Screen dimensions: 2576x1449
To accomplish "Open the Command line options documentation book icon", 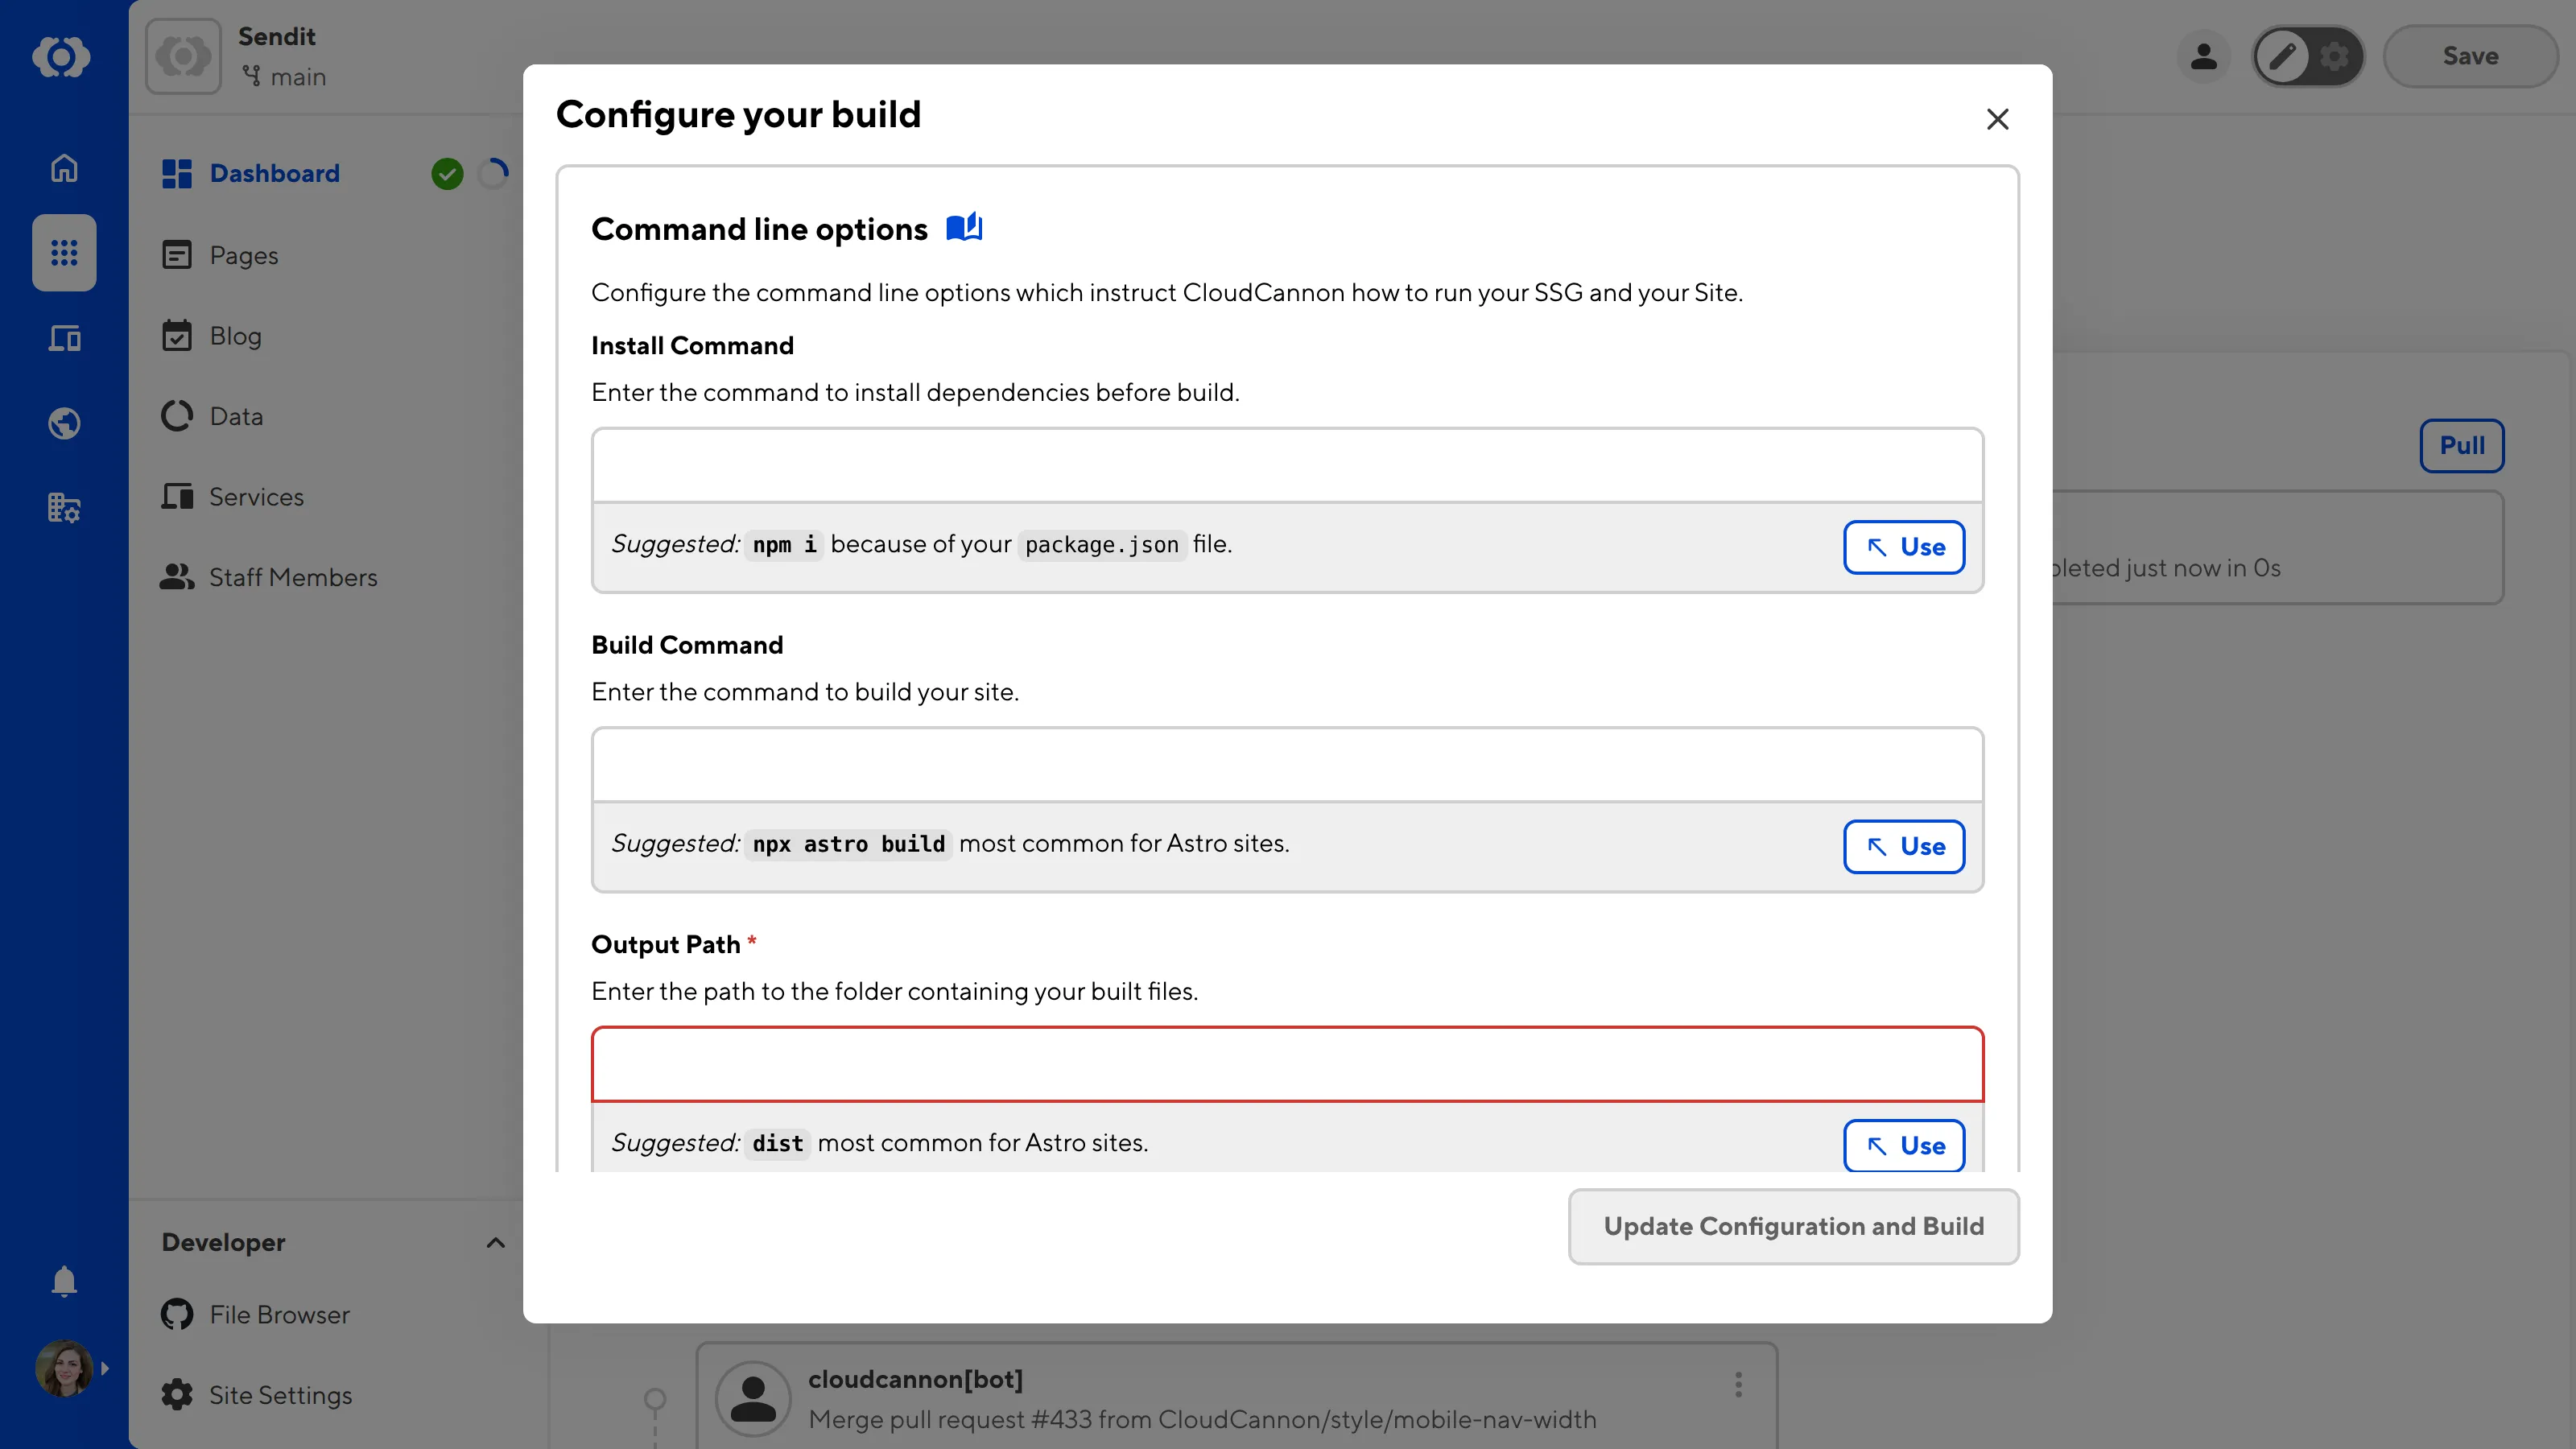I will click(x=965, y=227).
